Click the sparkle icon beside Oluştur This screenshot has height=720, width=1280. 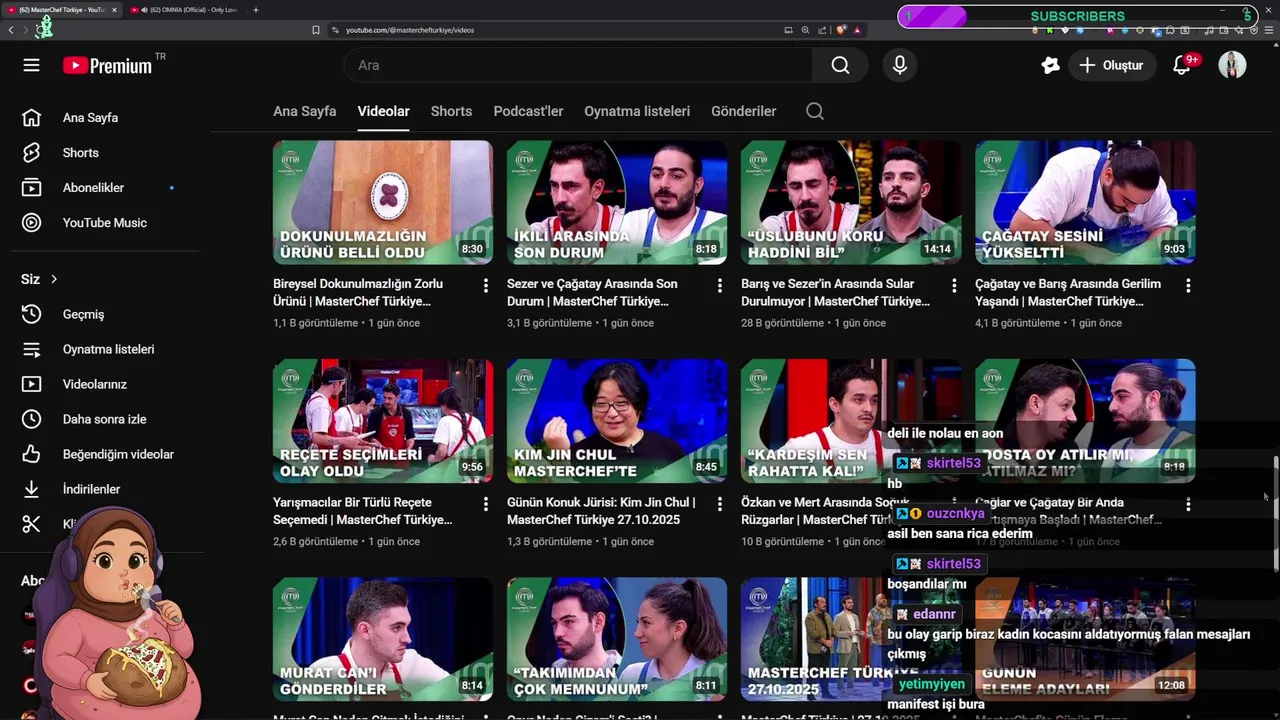point(1050,65)
